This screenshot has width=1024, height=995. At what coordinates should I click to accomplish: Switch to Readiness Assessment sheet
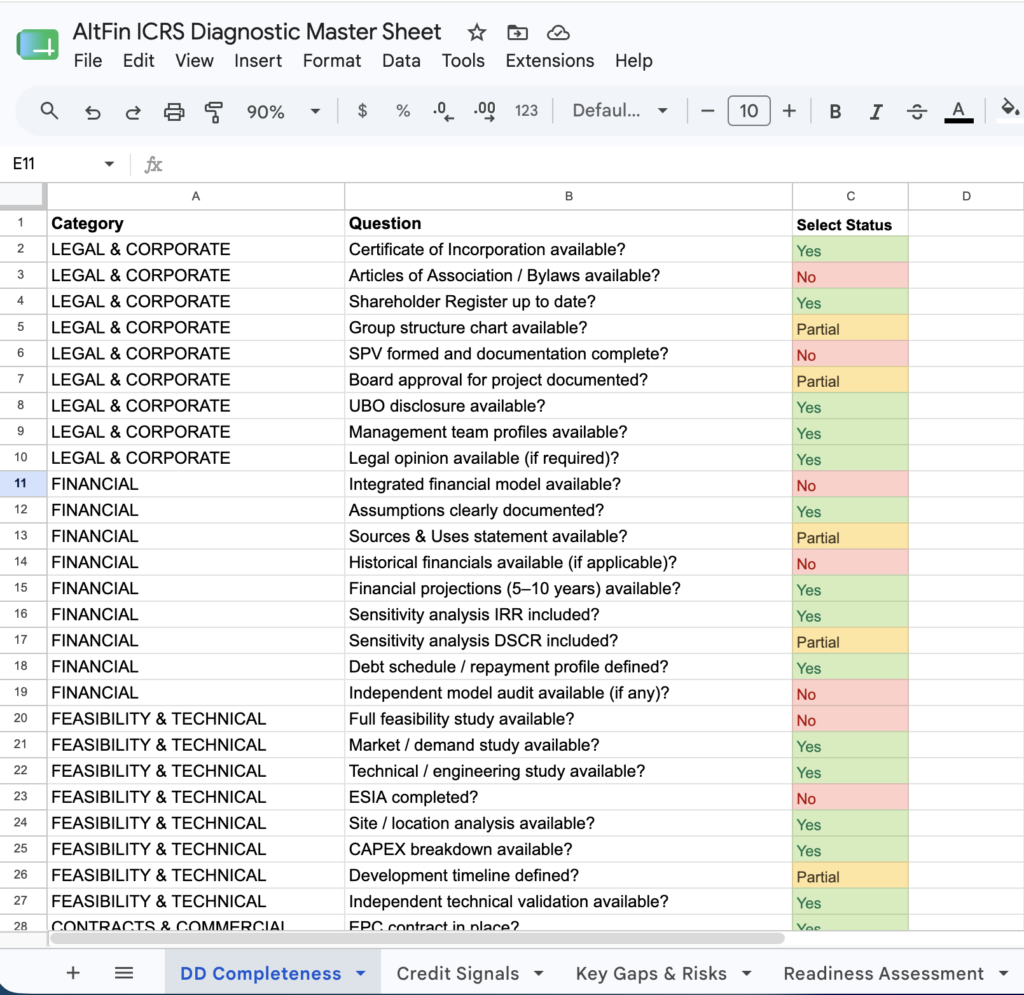(x=883, y=973)
